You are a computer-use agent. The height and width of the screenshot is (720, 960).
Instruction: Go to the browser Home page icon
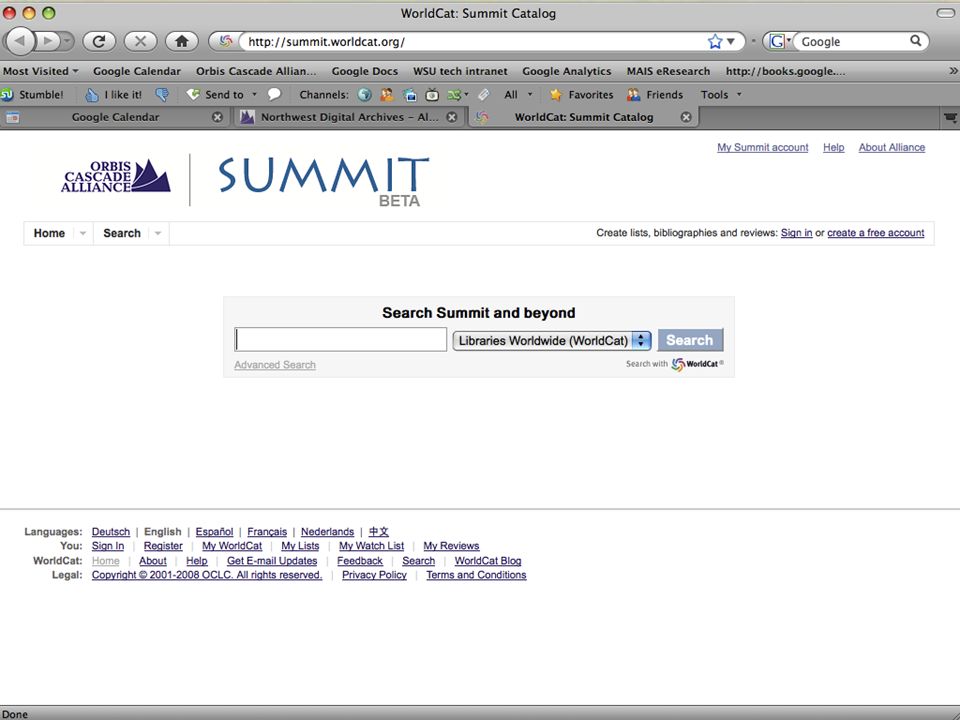182,41
